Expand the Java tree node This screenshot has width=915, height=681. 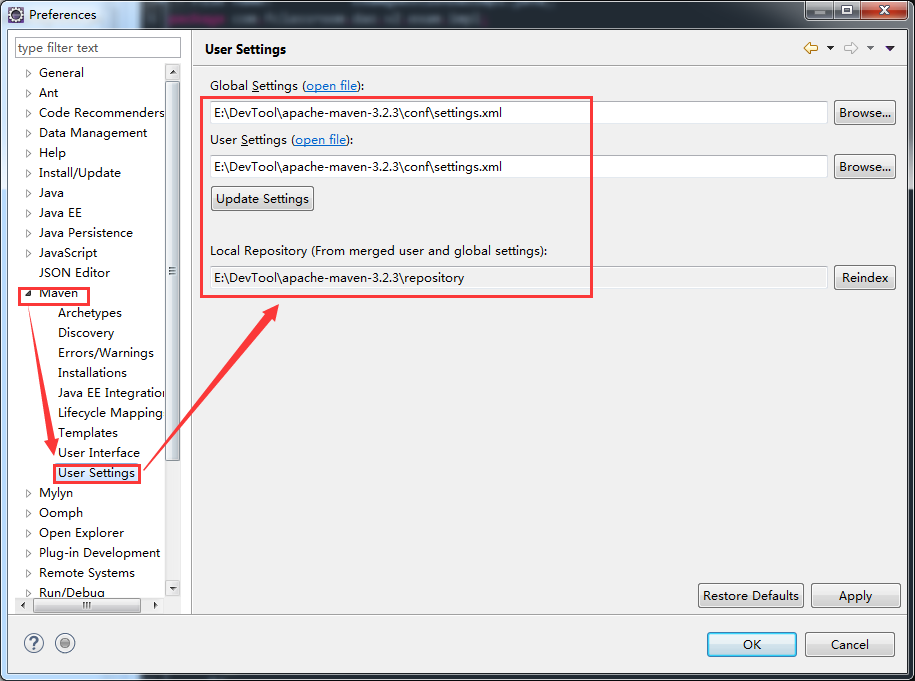point(28,193)
